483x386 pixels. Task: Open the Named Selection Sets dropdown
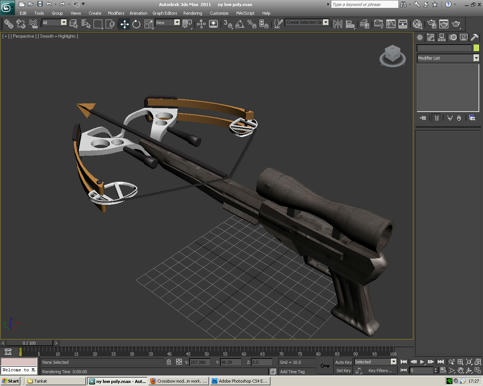point(307,22)
